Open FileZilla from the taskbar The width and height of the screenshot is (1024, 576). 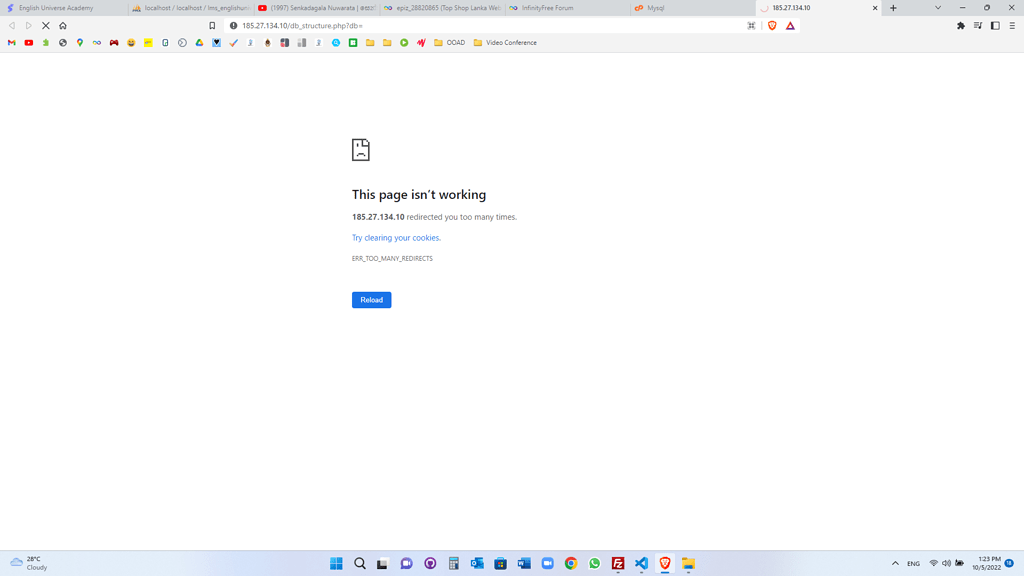[618, 563]
